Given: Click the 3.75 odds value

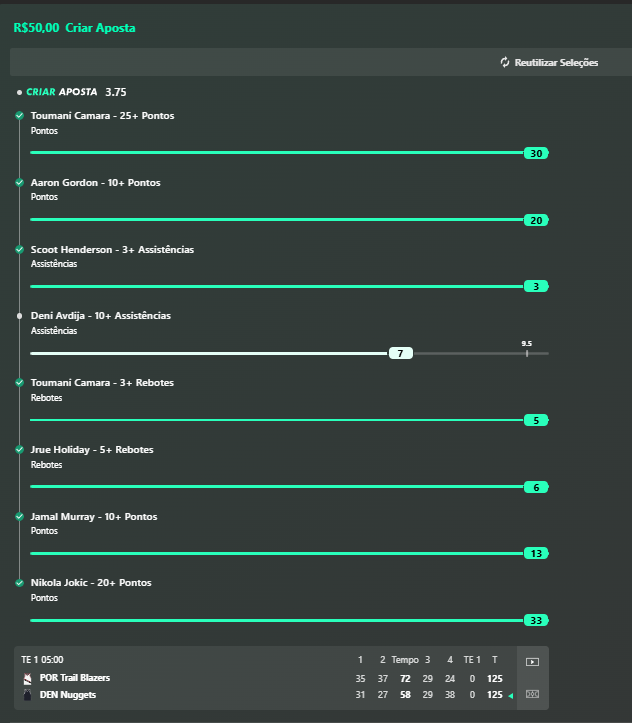Looking at the screenshot, I should (116, 92).
